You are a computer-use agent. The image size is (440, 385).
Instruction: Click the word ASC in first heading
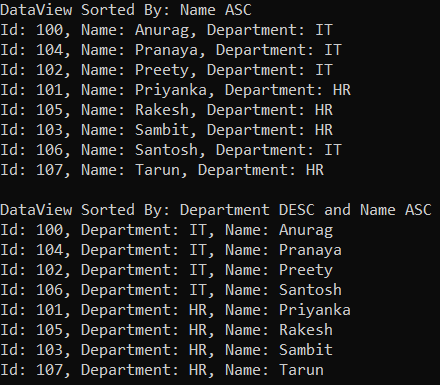coord(238,10)
